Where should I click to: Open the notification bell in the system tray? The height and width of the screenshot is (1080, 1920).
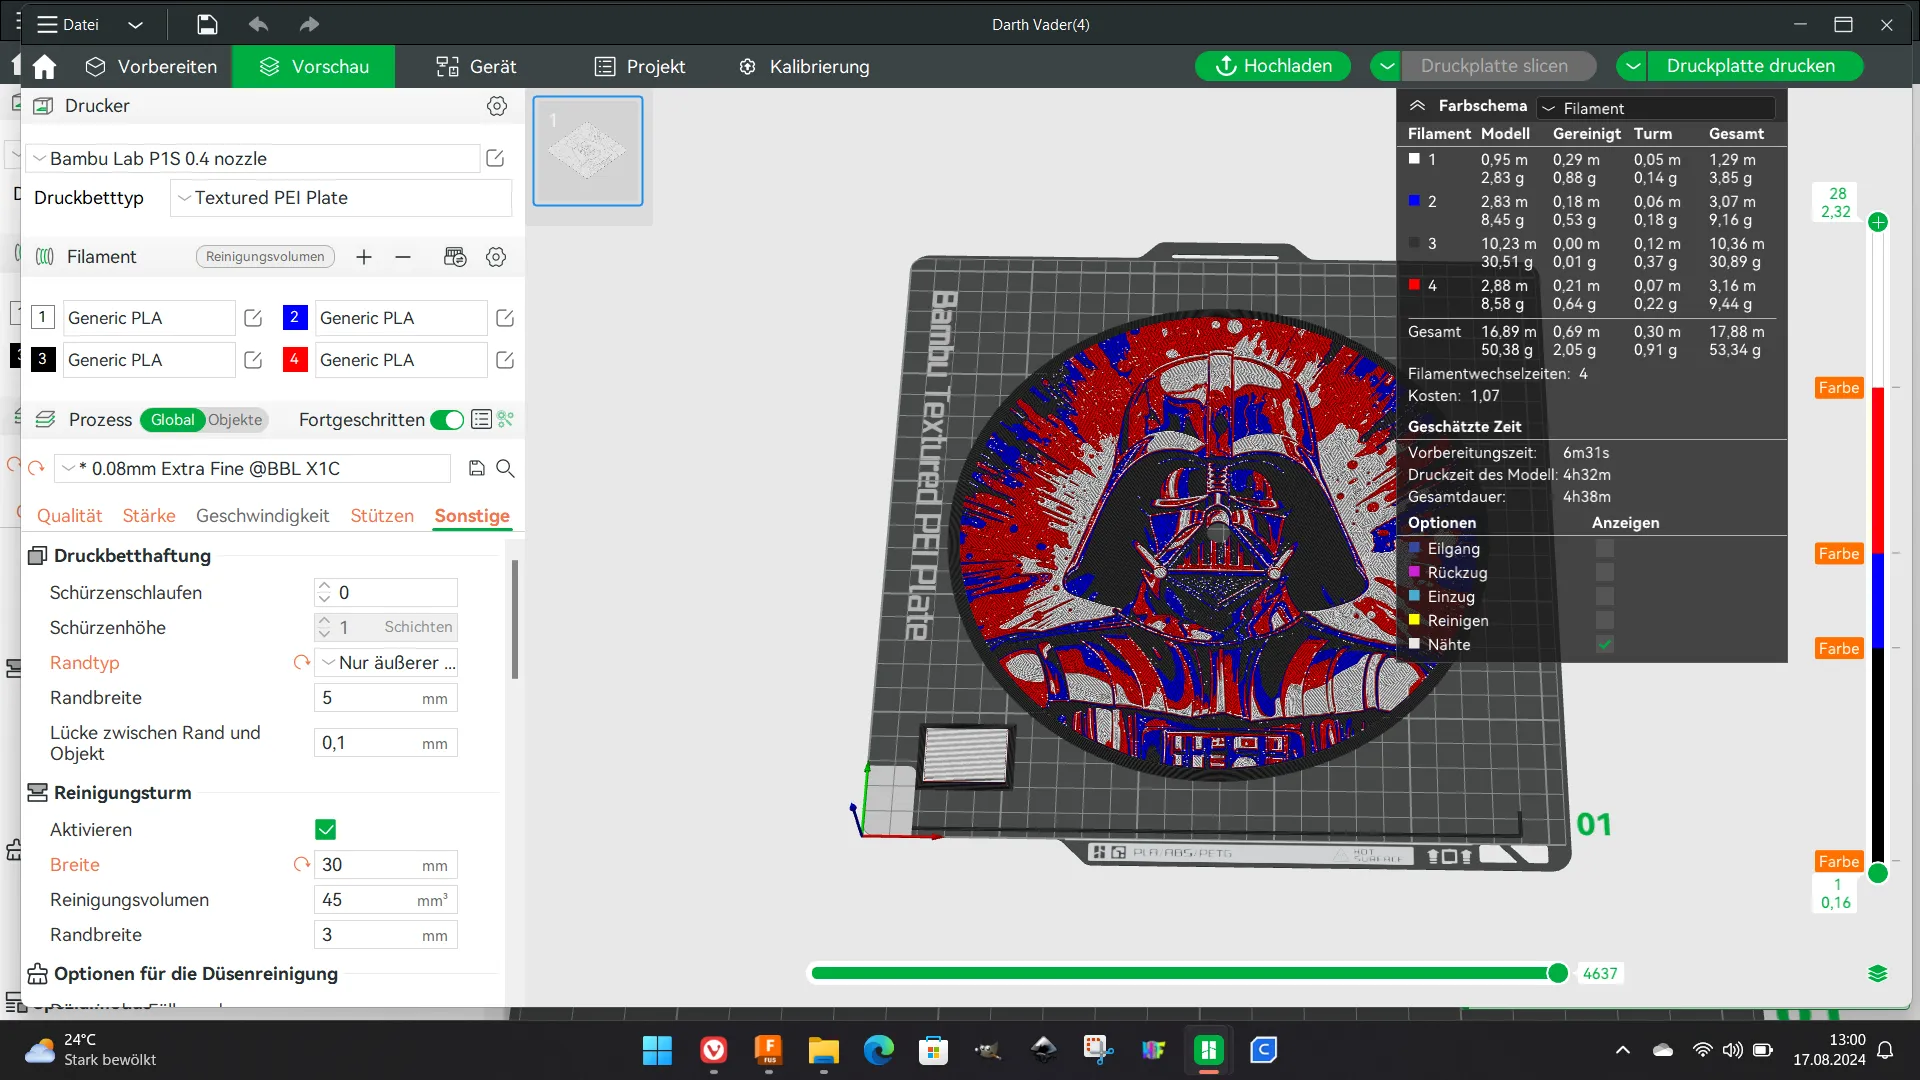pos(1885,1050)
